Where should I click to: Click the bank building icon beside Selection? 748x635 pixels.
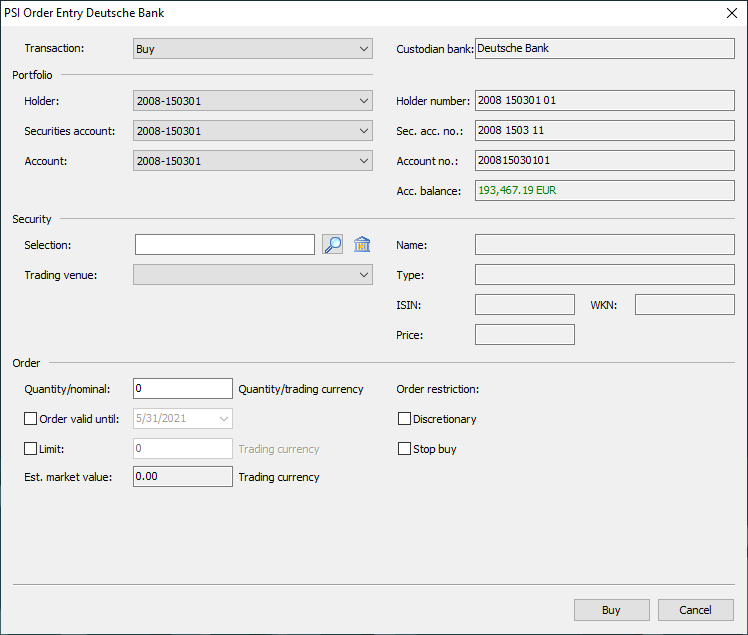[362, 245]
